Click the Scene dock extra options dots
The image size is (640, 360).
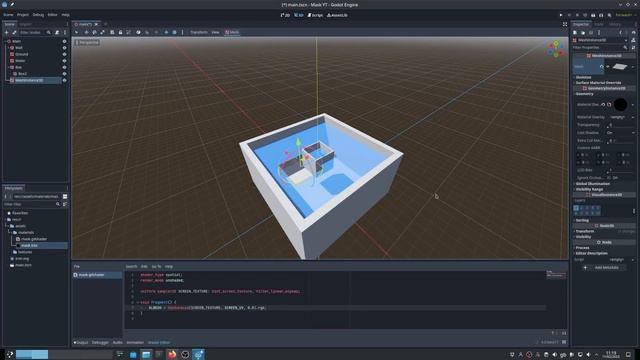click(x=65, y=32)
